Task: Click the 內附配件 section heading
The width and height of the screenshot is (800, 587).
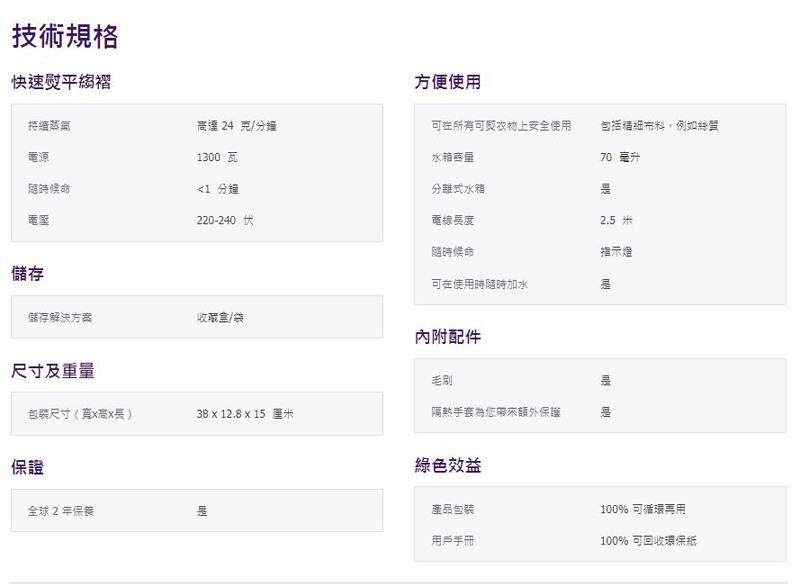Action: [447, 337]
